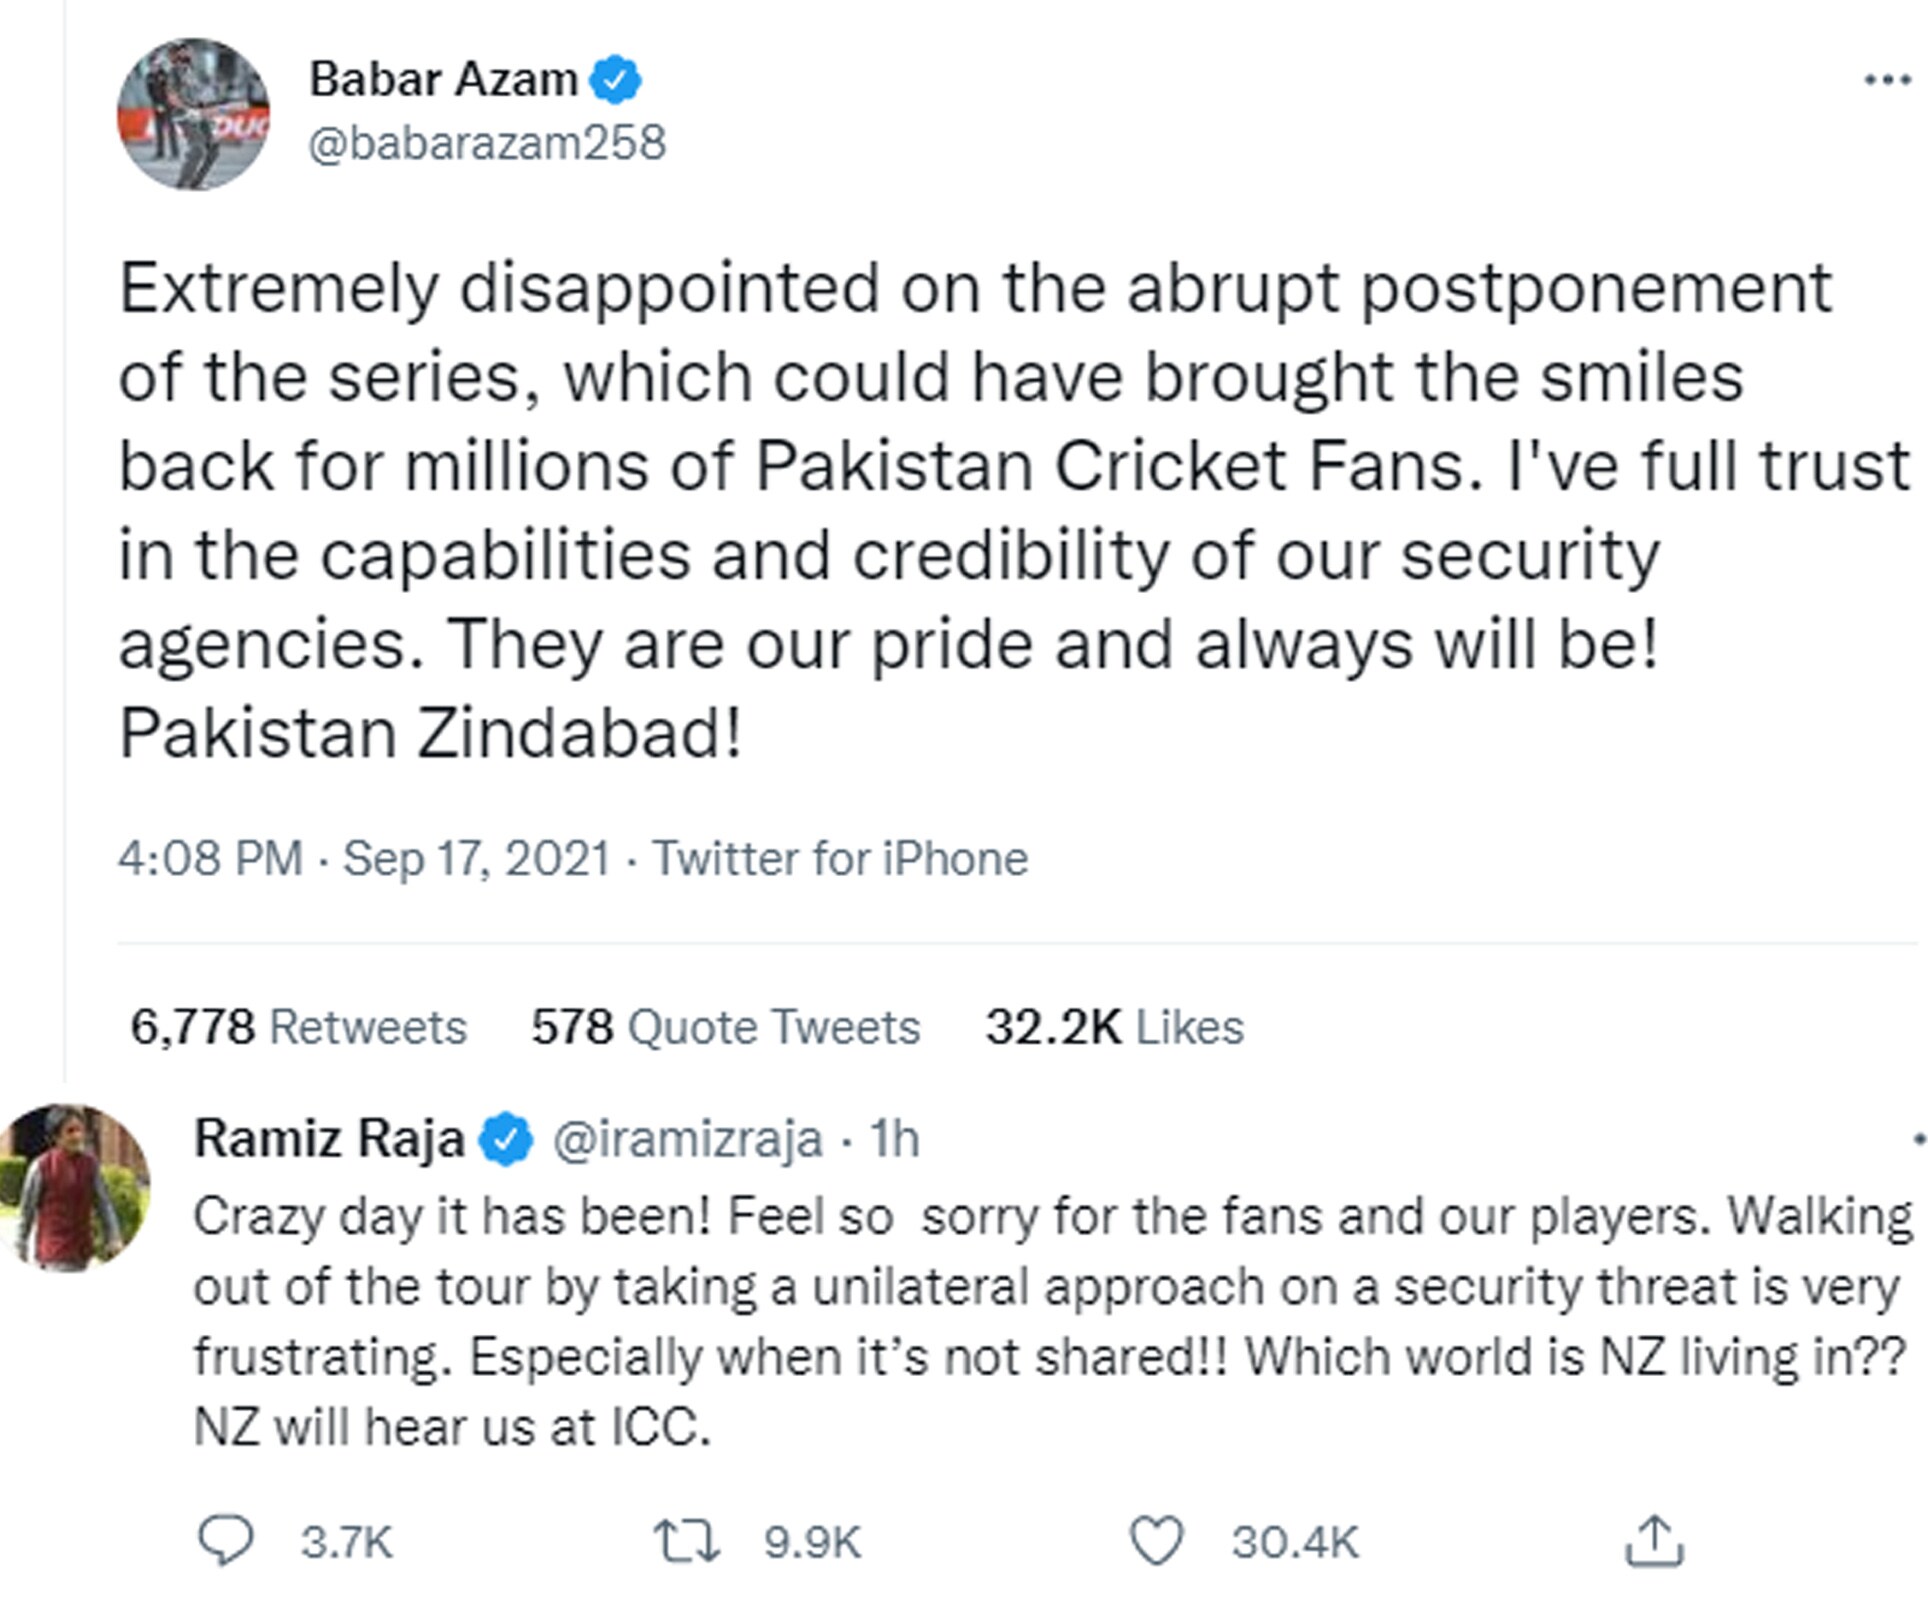Screen dimensions: 1928x1600
Task: Like Ramiz Raja's tweet
Action: point(1156,1541)
